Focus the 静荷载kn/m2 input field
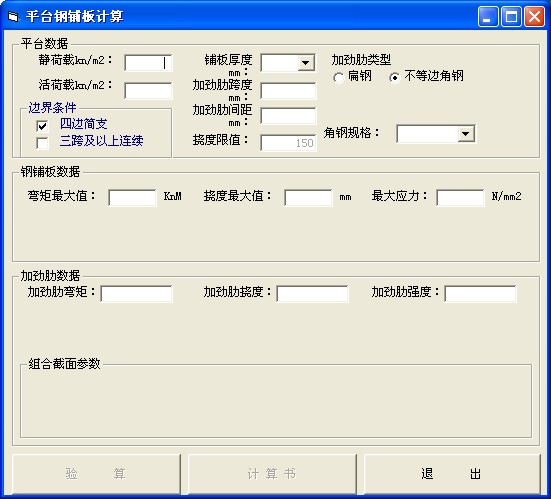Image resolution: width=551 pixels, height=499 pixels. pos(148,63)
